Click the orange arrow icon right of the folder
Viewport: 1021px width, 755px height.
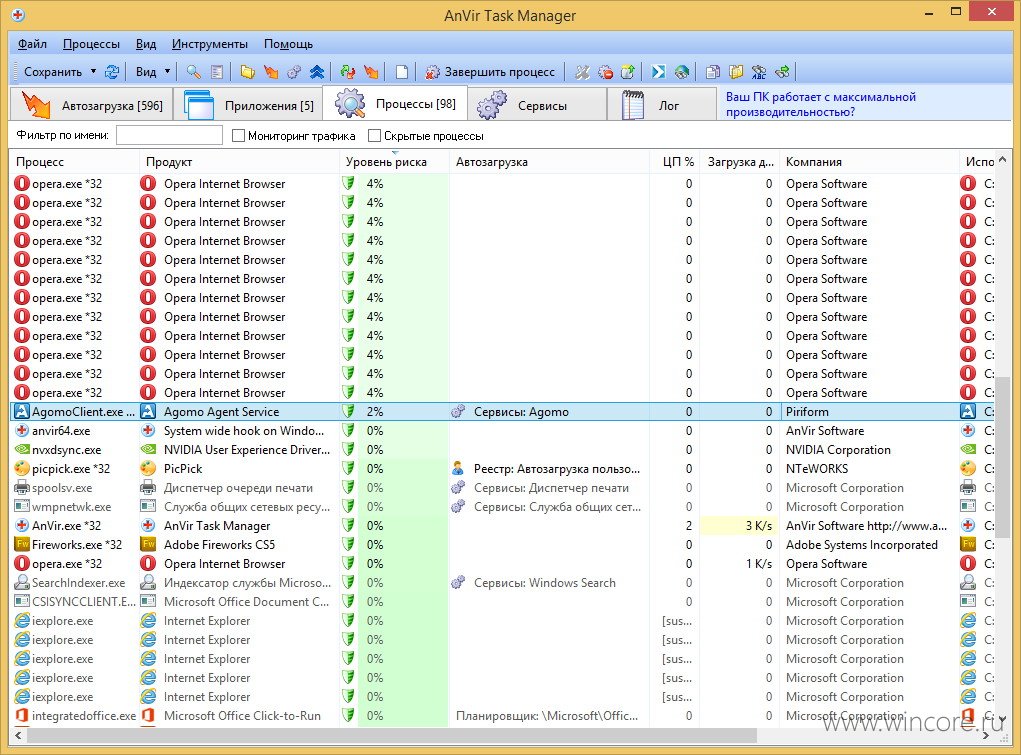click(x=271, y=72)
